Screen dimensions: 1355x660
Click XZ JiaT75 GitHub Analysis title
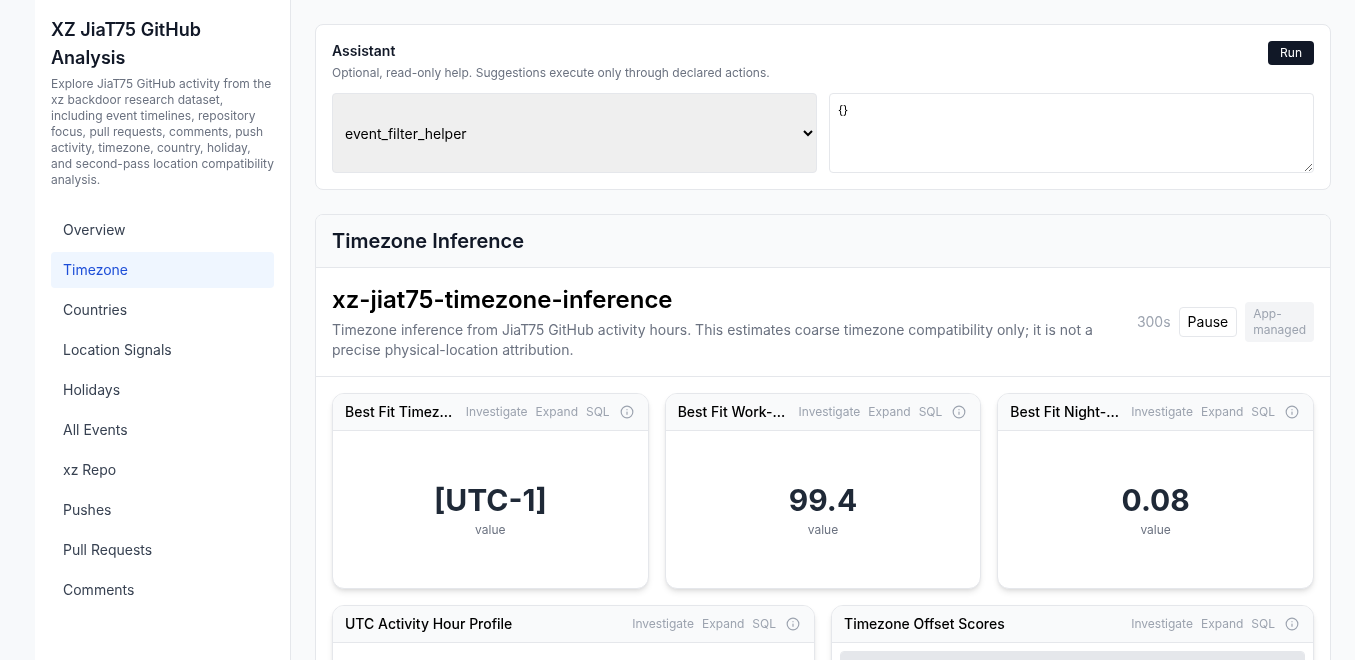[x=126, y=43]
